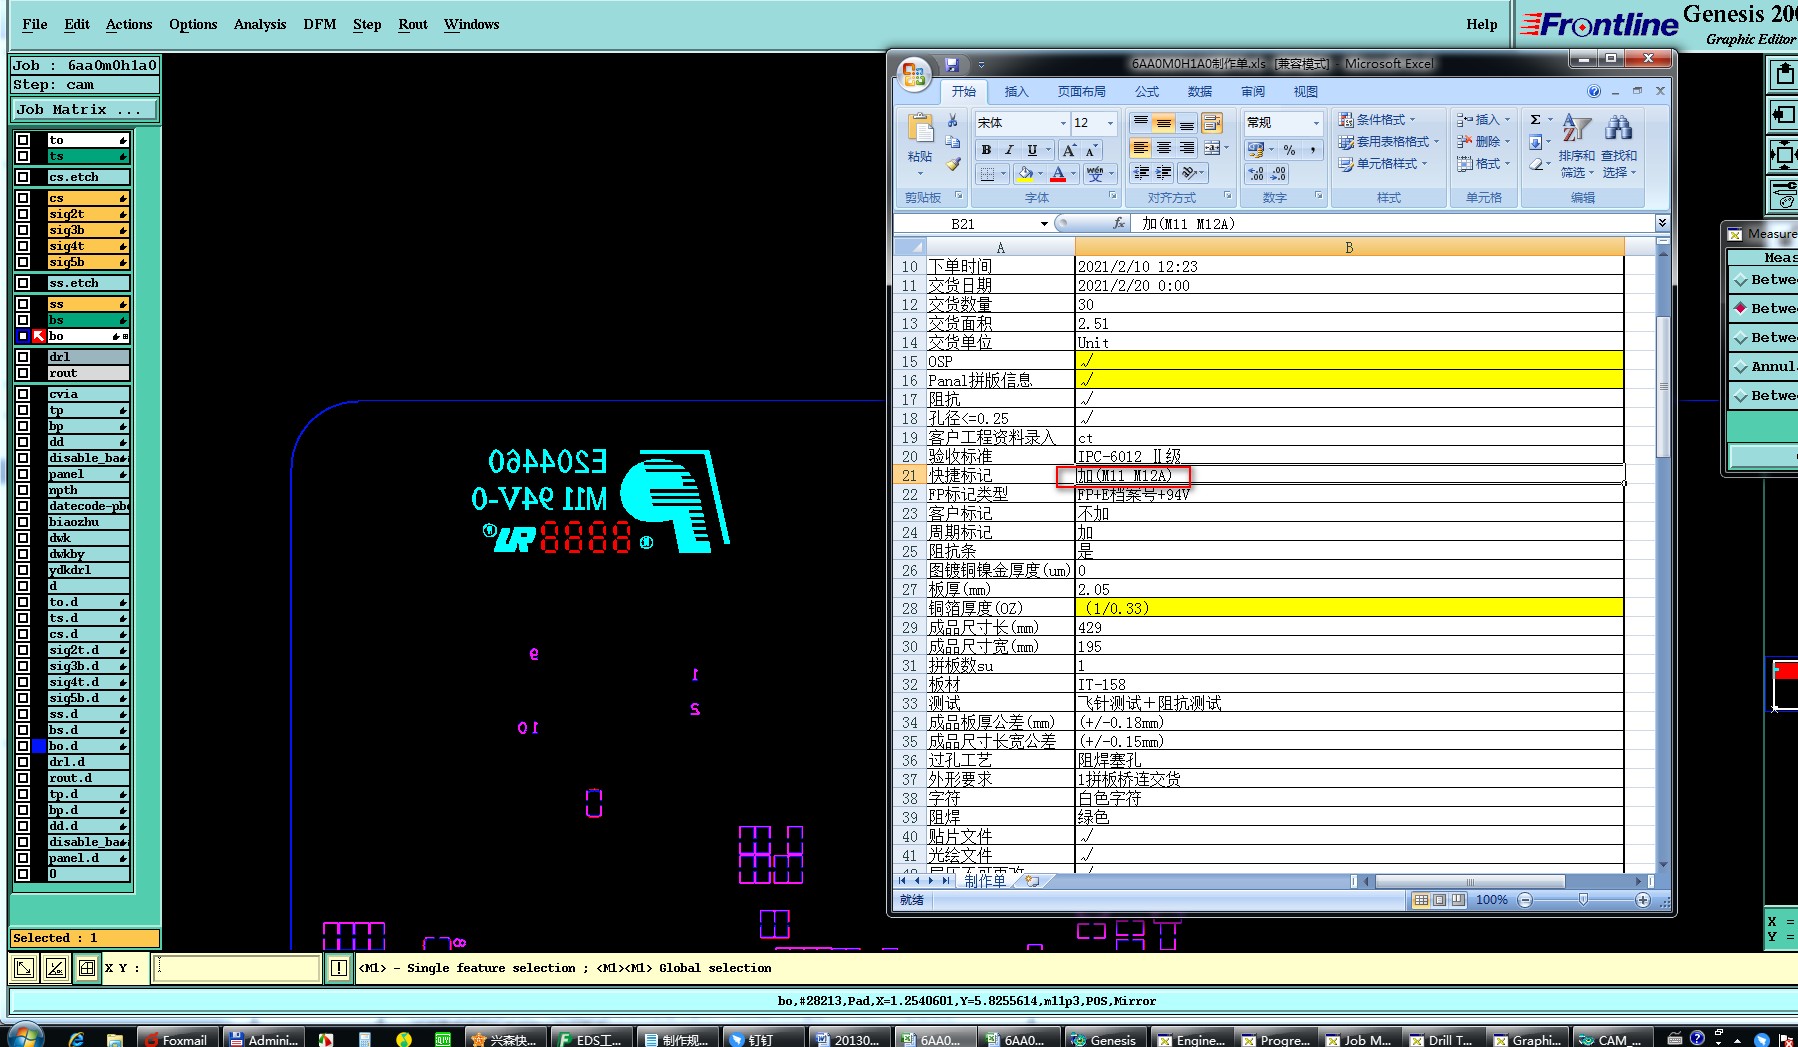Click the Paste icon in Excel ribbon
The image size is (1798, 1047).
tap(920, 129)
